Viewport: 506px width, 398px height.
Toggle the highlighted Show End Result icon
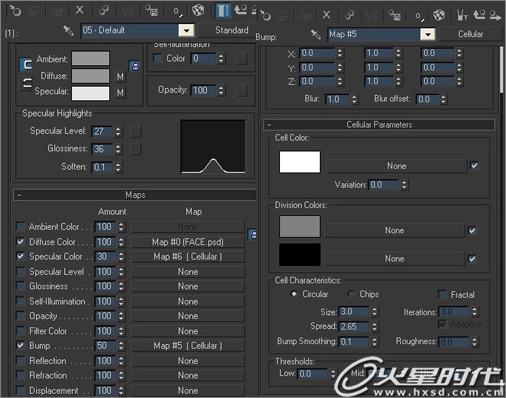(223, 10)
